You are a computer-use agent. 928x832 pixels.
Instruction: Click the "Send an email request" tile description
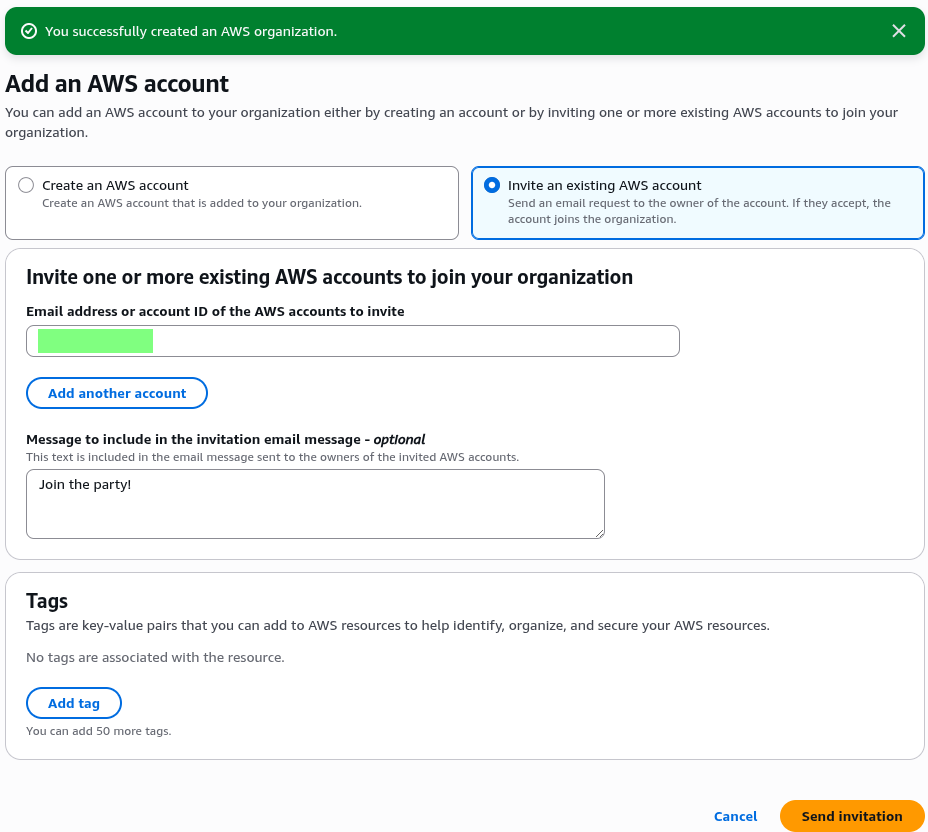[698, 210]
